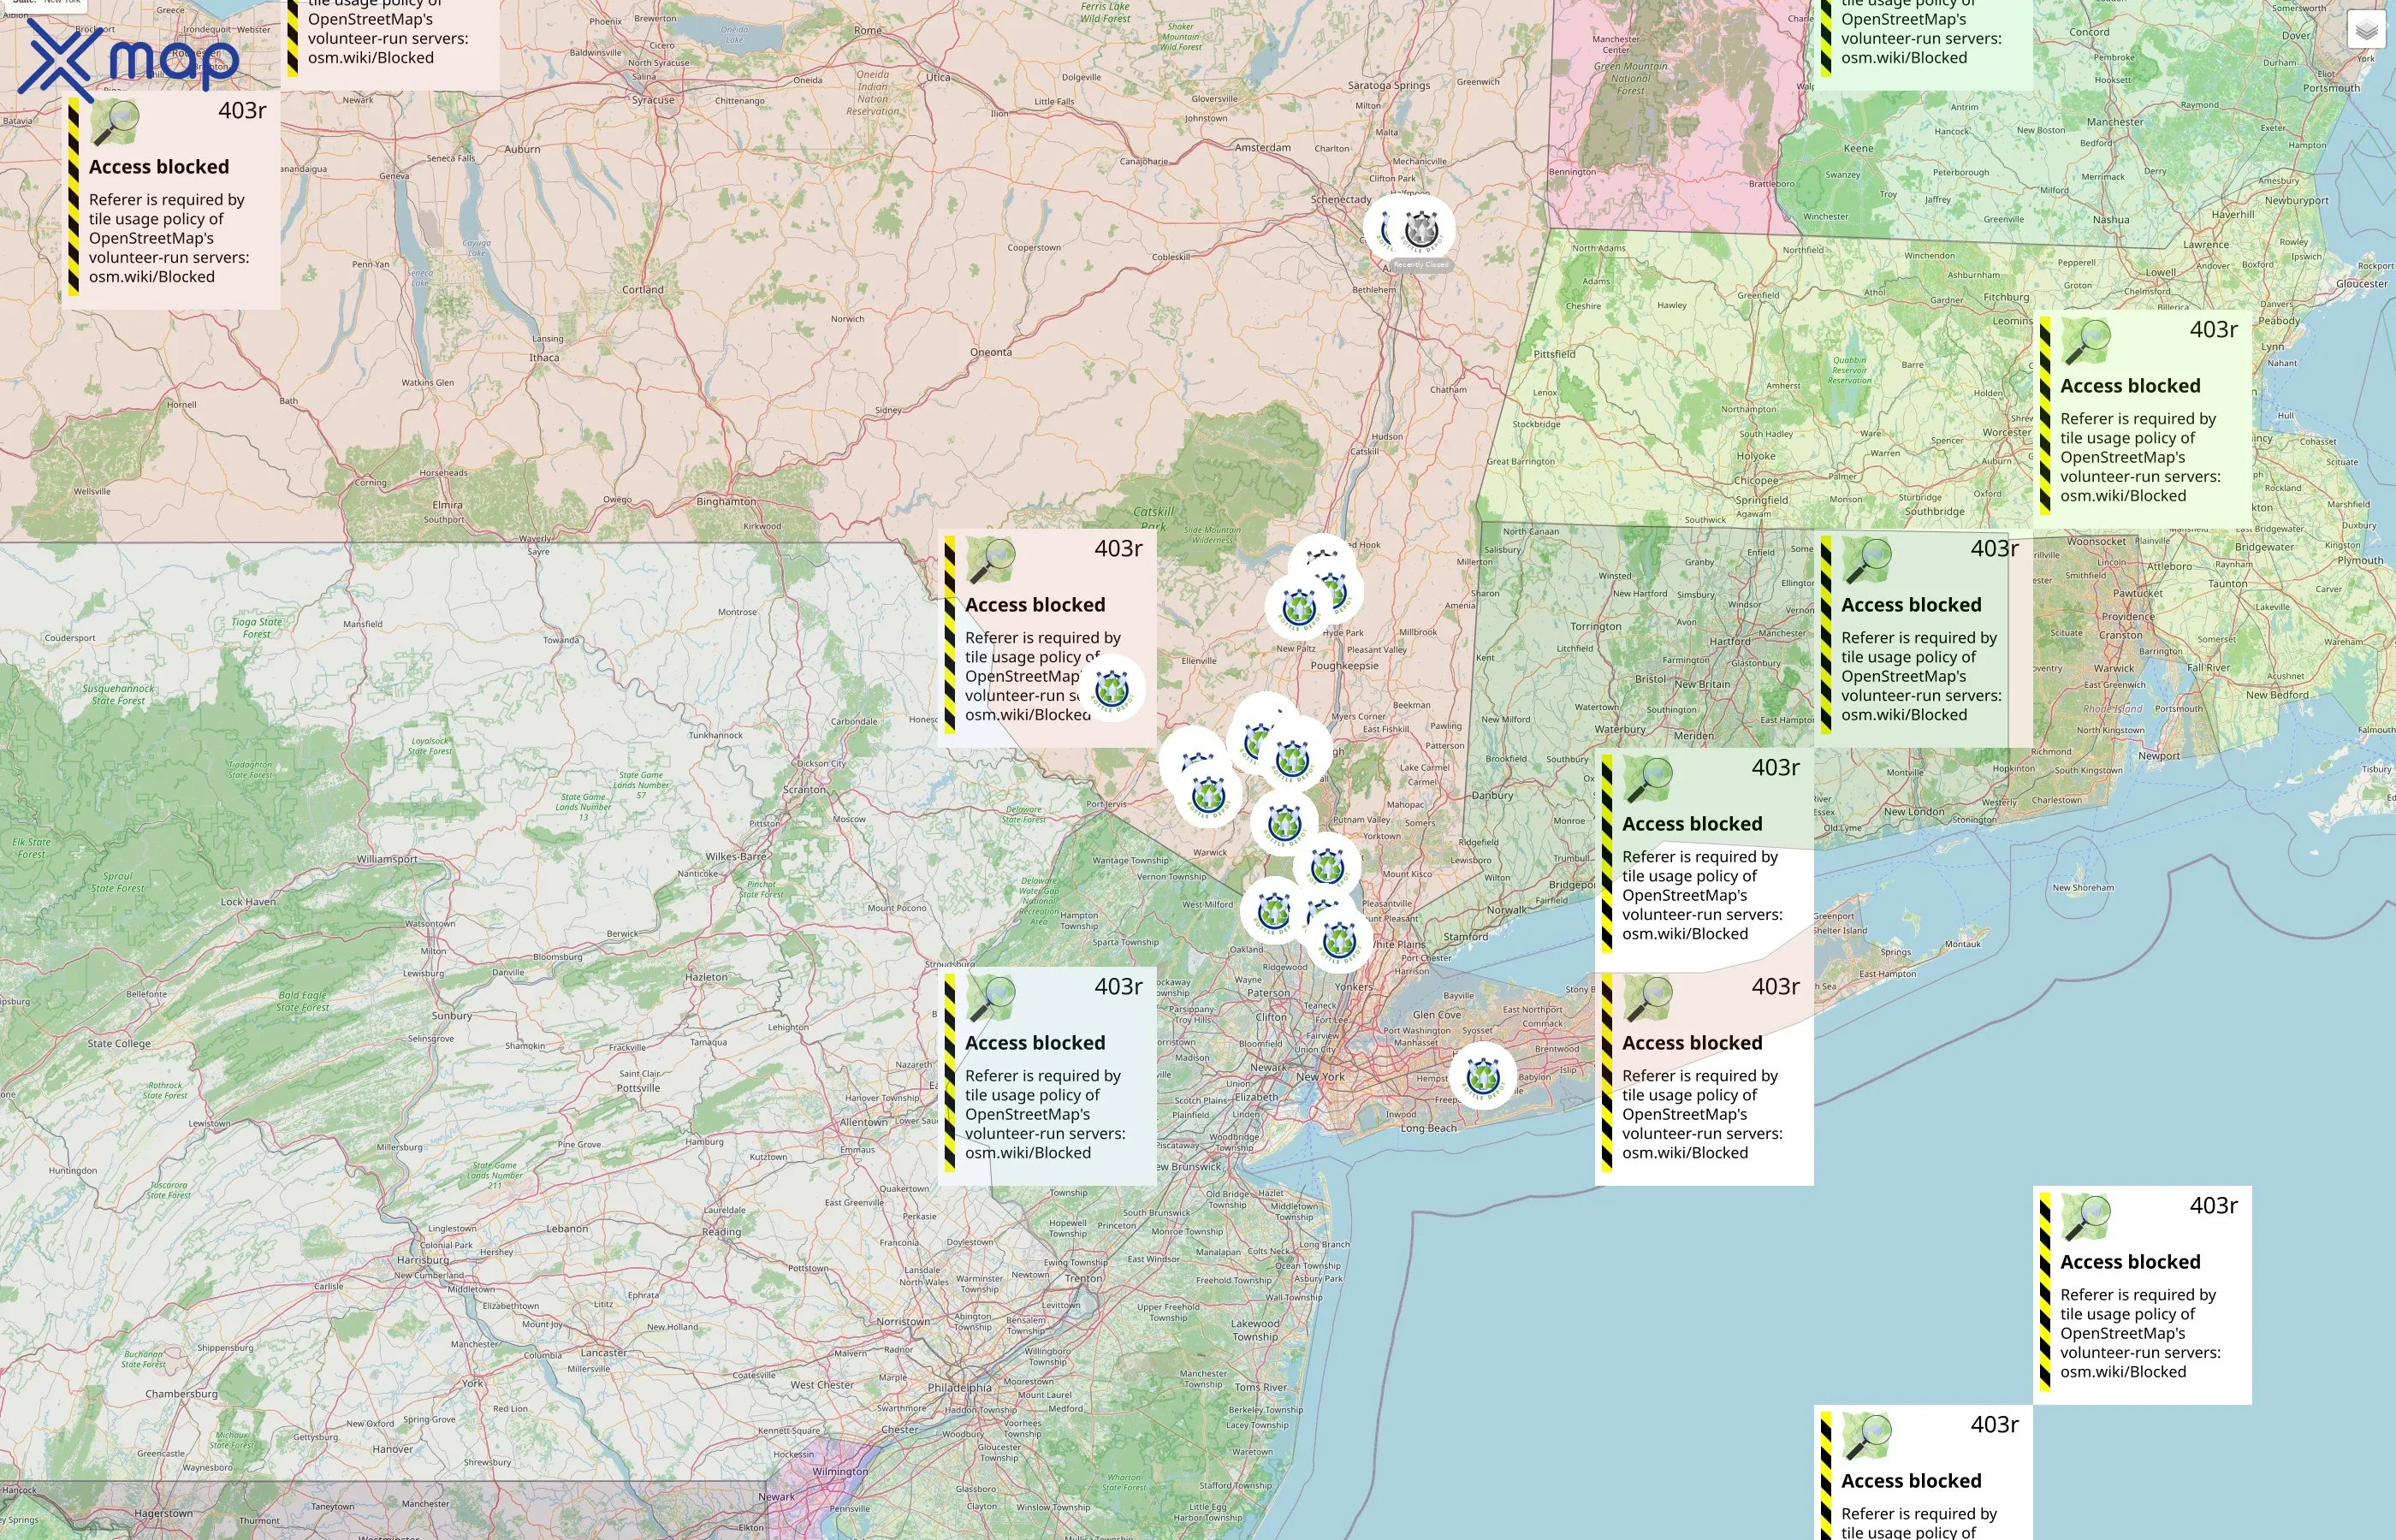Screen dimensions: 2396x1540
Task: Click the Ithaca city label
Action: pos(544,357)
